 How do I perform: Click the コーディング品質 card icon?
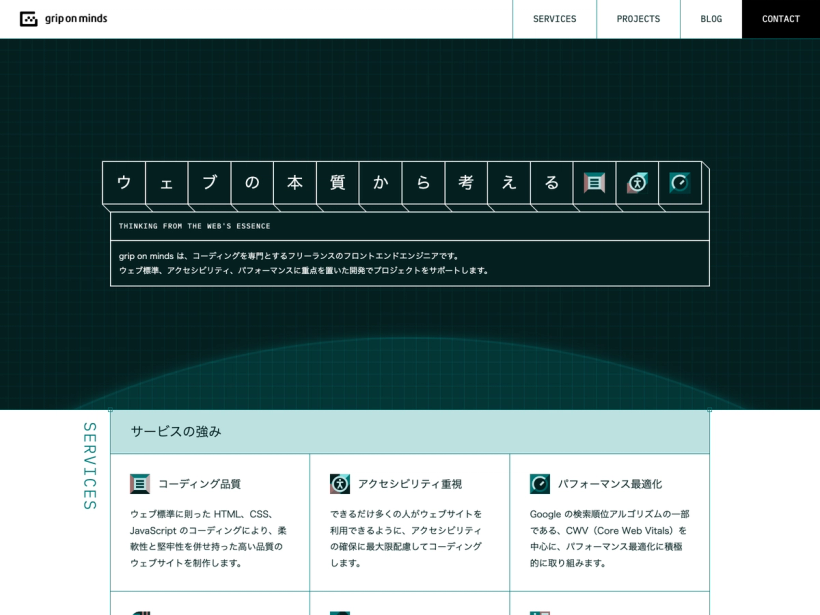[140, 484]
